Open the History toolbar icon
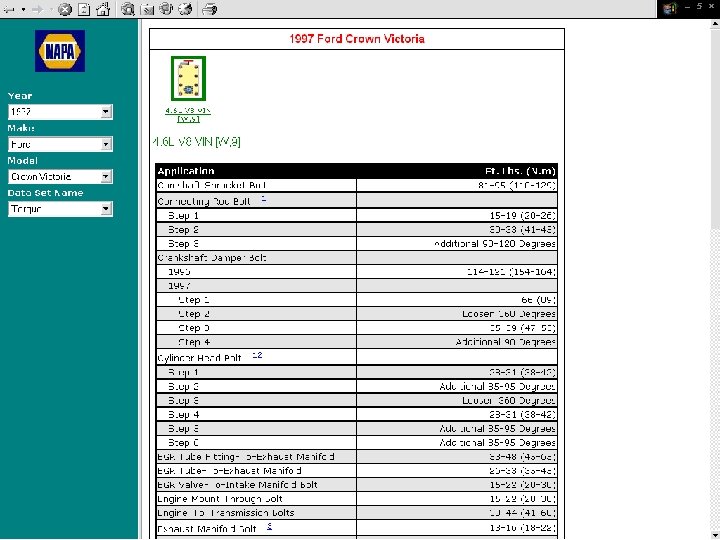This screenshot has height=540, width=720. pos(186,9)
